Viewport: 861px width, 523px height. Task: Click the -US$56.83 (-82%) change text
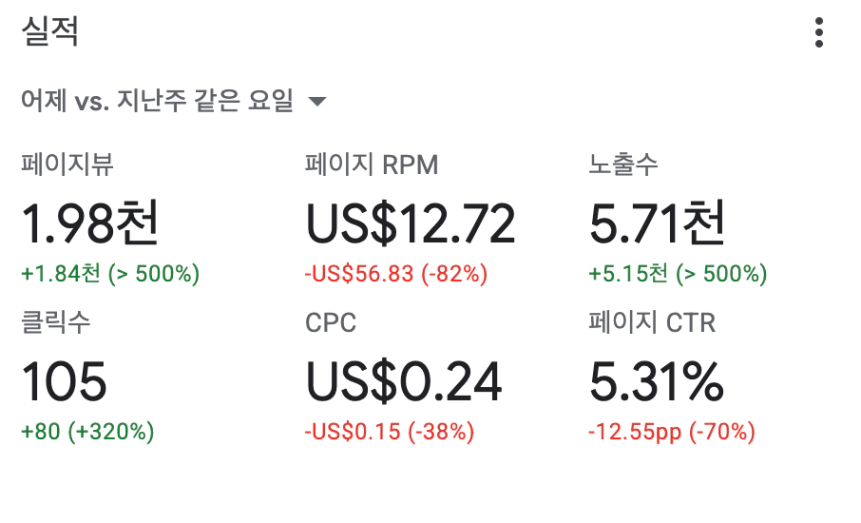point(396,274)
